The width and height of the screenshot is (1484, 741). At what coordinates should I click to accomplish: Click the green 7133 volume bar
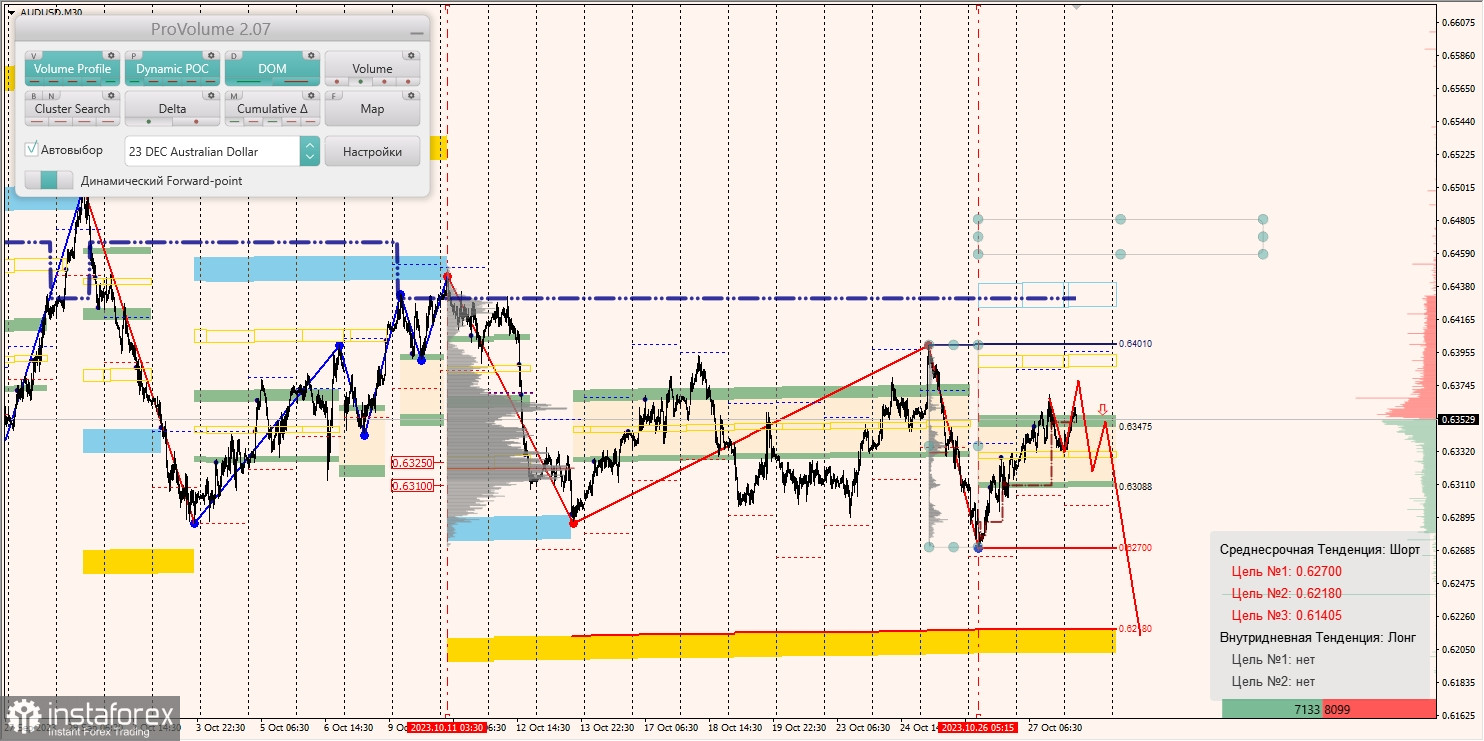[x=1272, y=709]
